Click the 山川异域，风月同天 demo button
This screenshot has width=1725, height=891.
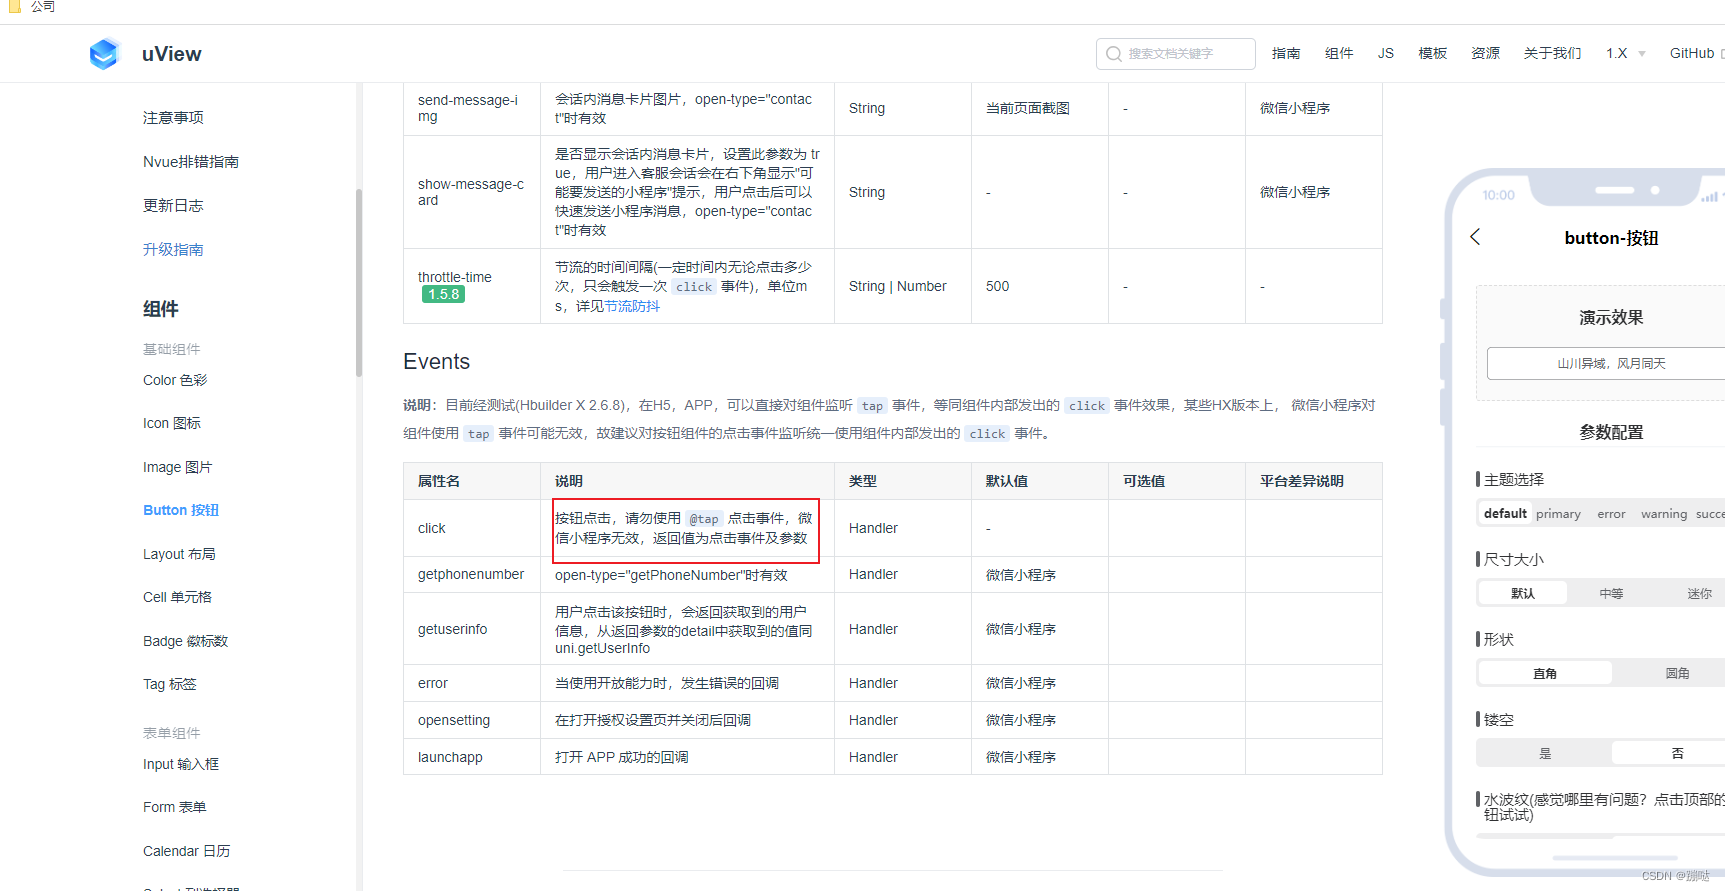1611,363
